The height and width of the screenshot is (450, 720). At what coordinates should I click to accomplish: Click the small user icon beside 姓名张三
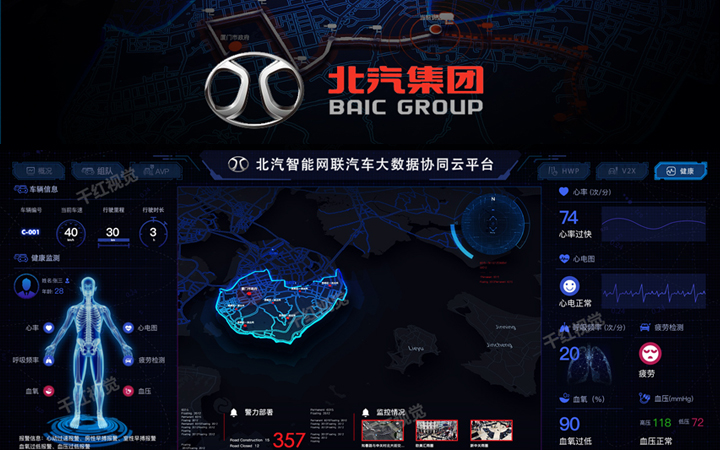68,280
